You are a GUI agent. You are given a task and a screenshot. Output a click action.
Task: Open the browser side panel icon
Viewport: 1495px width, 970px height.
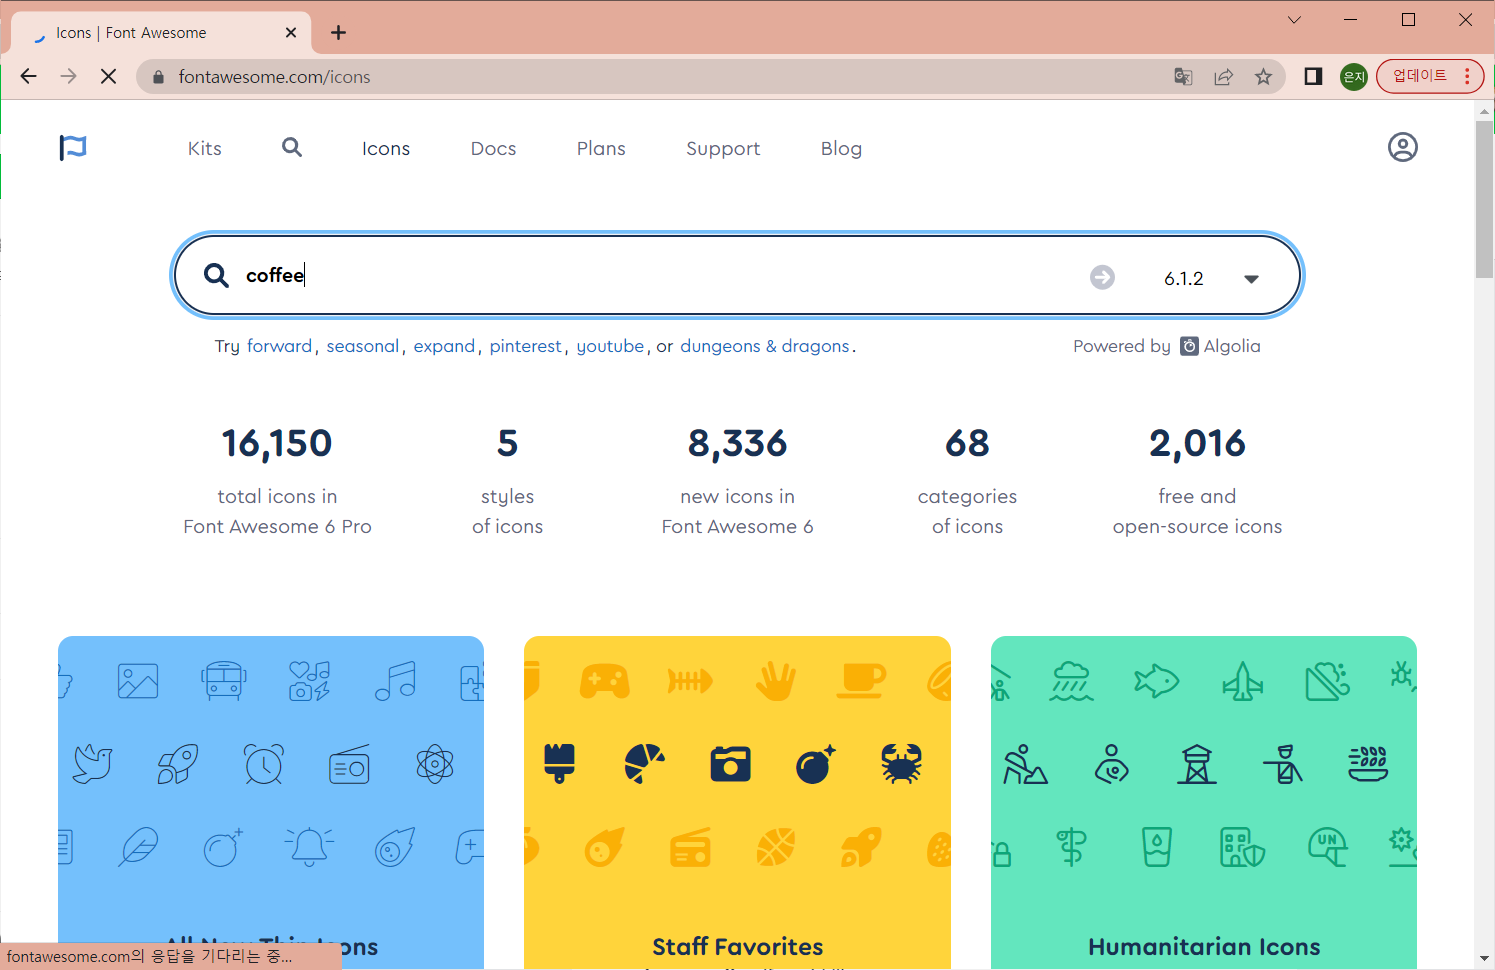click(1313, 77)
